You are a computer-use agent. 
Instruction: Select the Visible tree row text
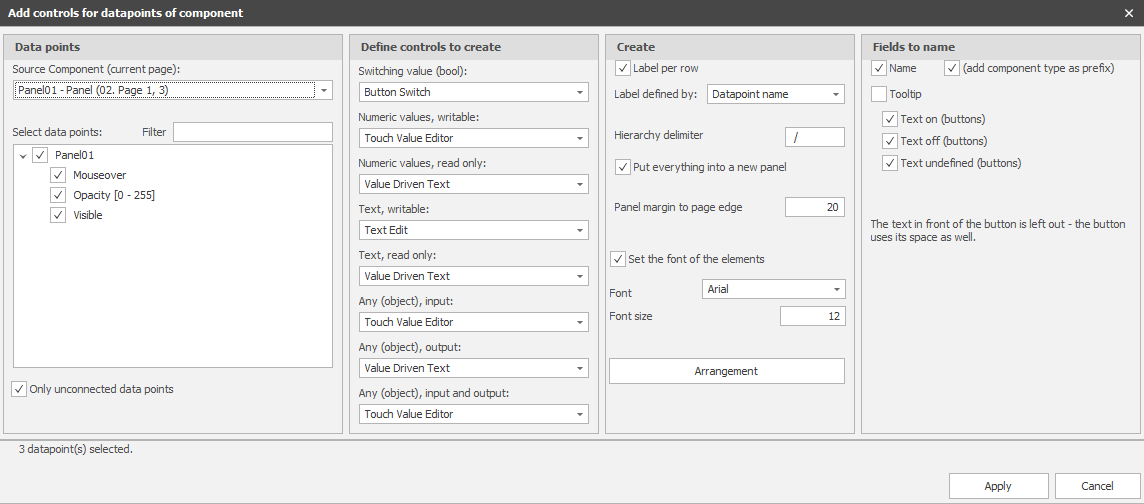[x=88, y=215]
